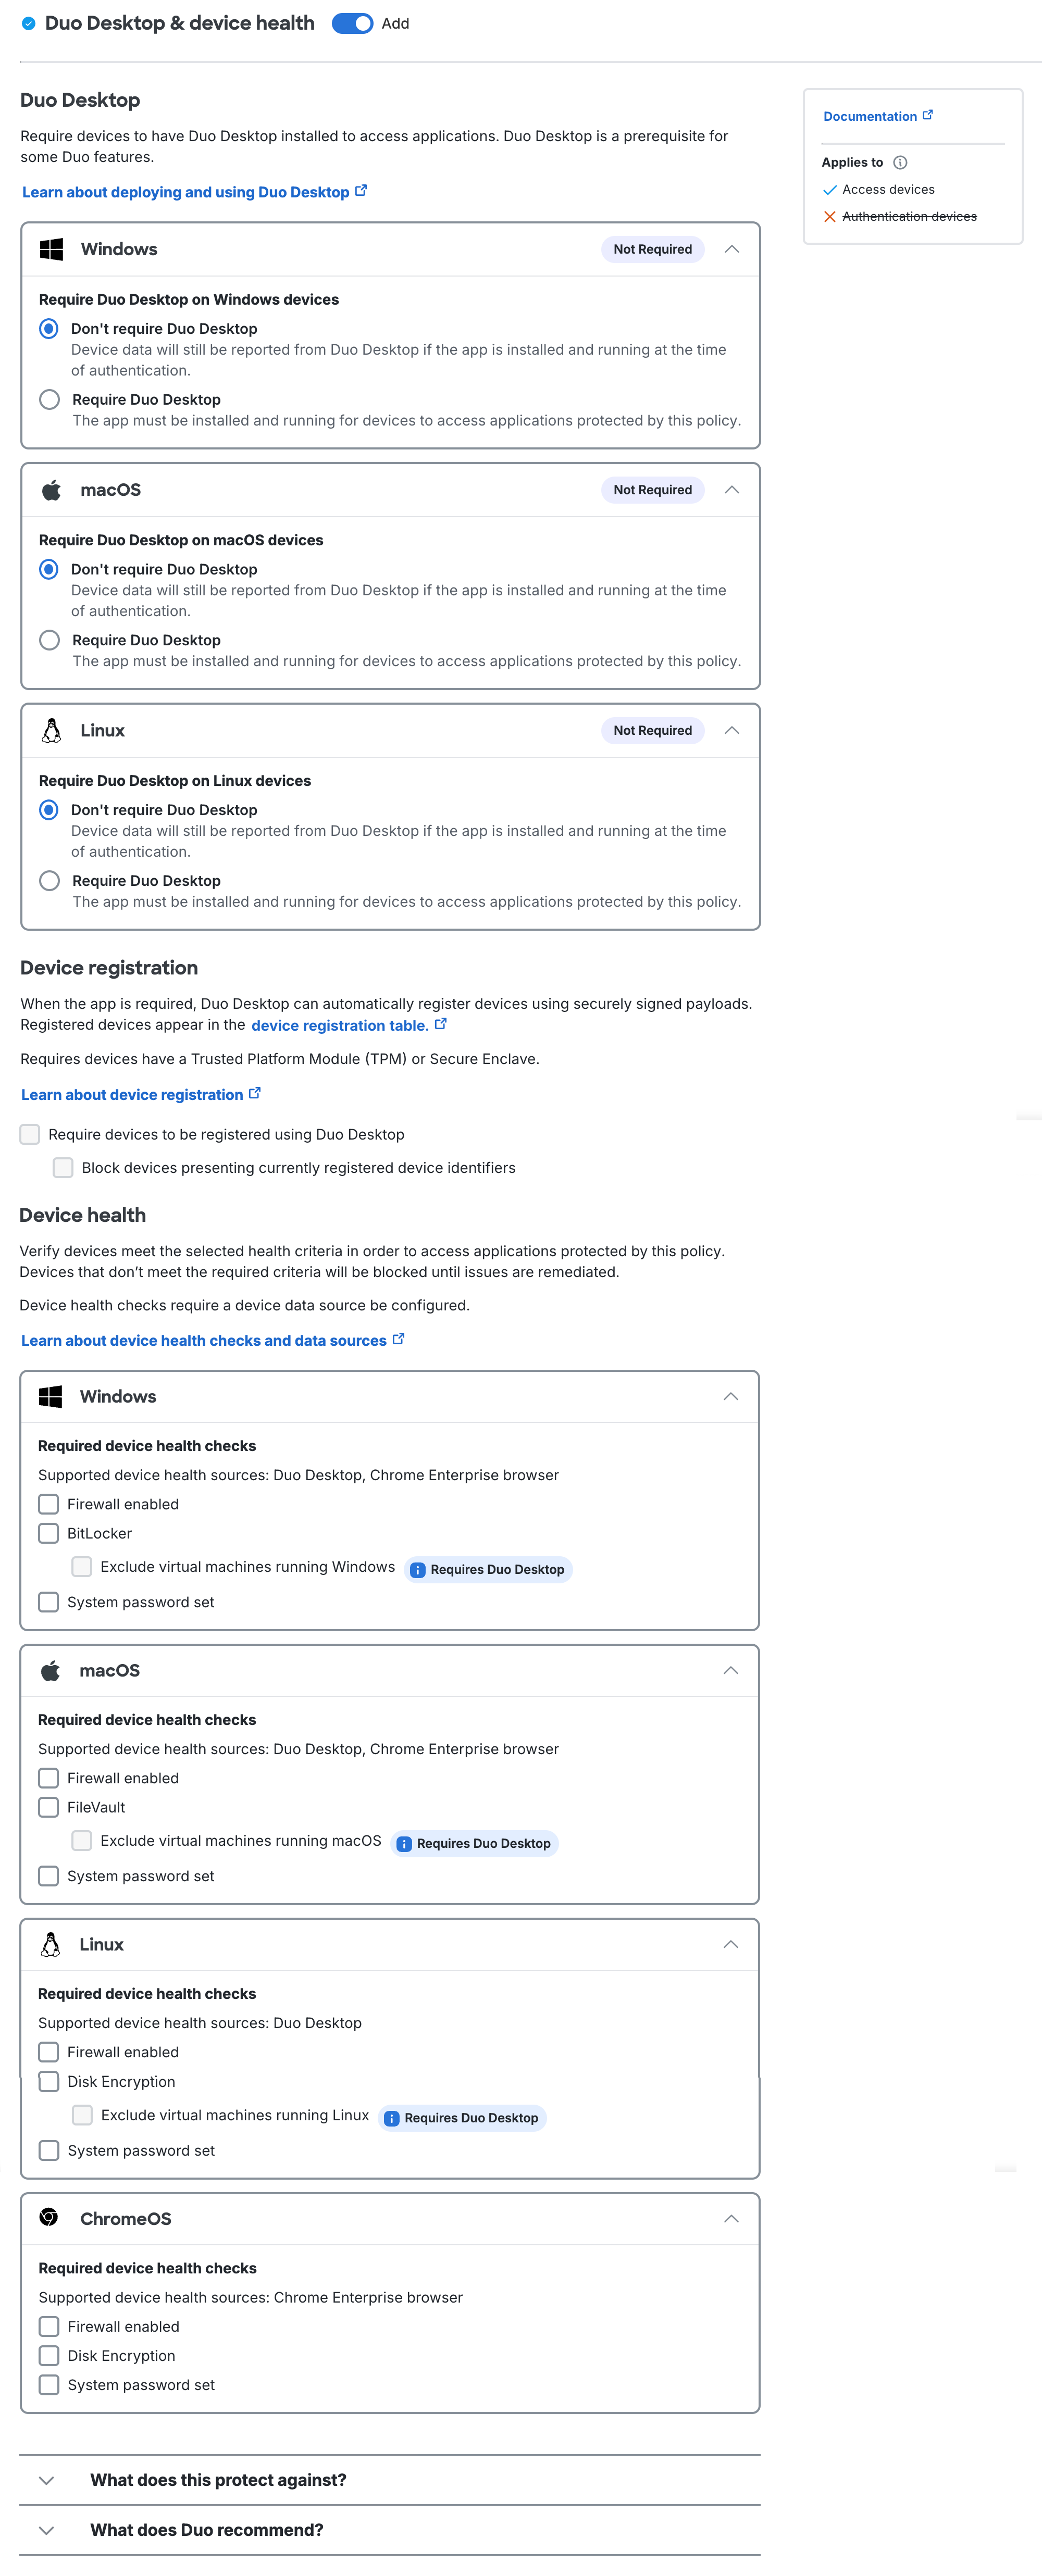Click the blue checkmark badge next to the policy title
The image size is (1042, 2576).
click(x=27, y=22)
